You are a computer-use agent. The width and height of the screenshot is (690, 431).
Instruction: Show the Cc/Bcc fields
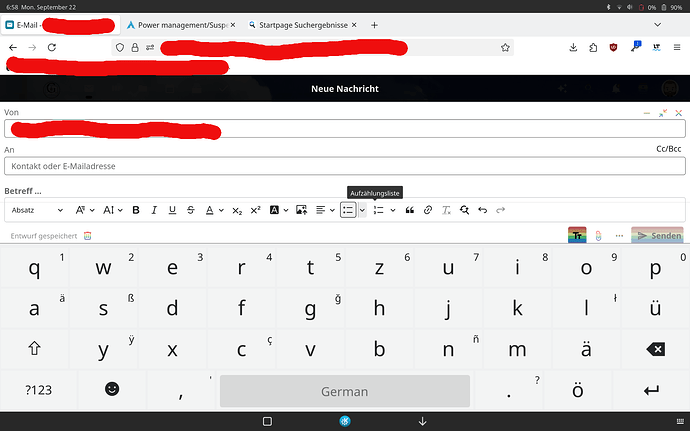point(668,149)
